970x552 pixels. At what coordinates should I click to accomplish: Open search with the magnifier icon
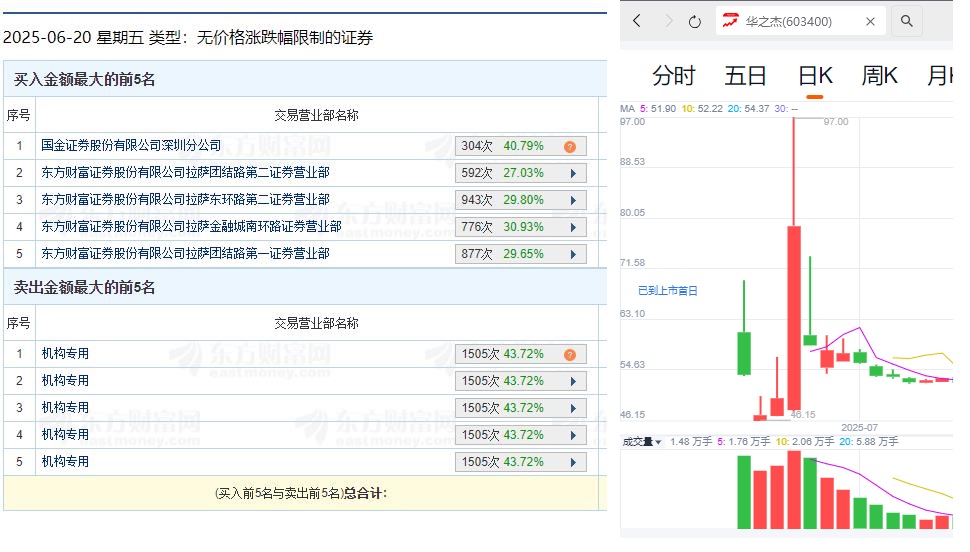(907, 21)
